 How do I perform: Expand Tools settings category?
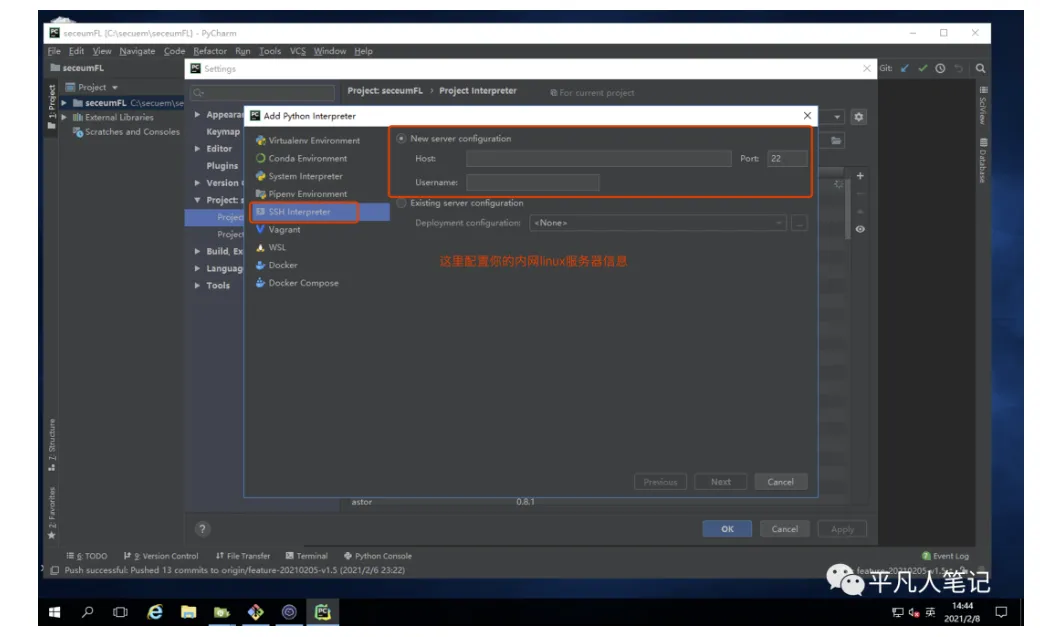197,285
